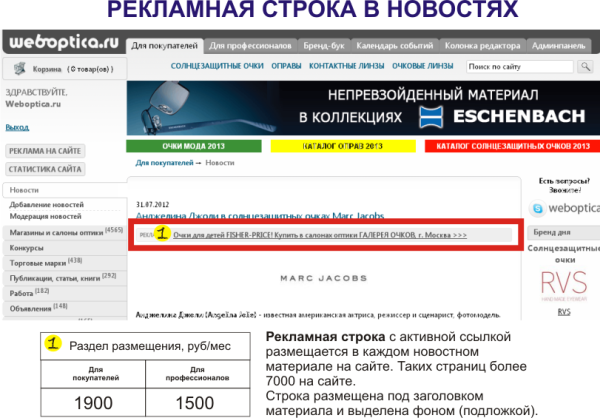Open Объявления sidebar section
The width and height of the screenshot is (600, 418).
[65, 308]
